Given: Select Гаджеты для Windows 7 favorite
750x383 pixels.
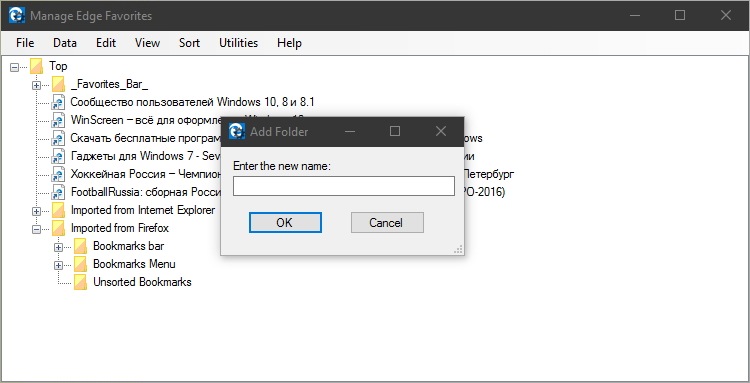Looking at the screenshot, I should tap(145, 156).
